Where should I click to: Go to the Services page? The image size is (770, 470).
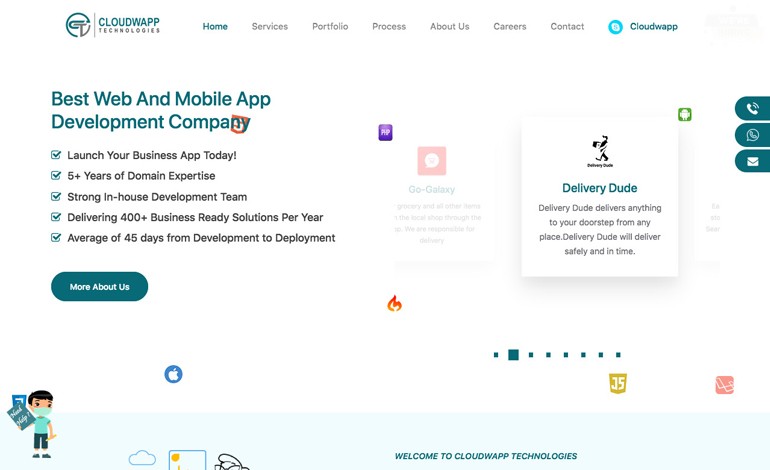[x=270, y=27]
